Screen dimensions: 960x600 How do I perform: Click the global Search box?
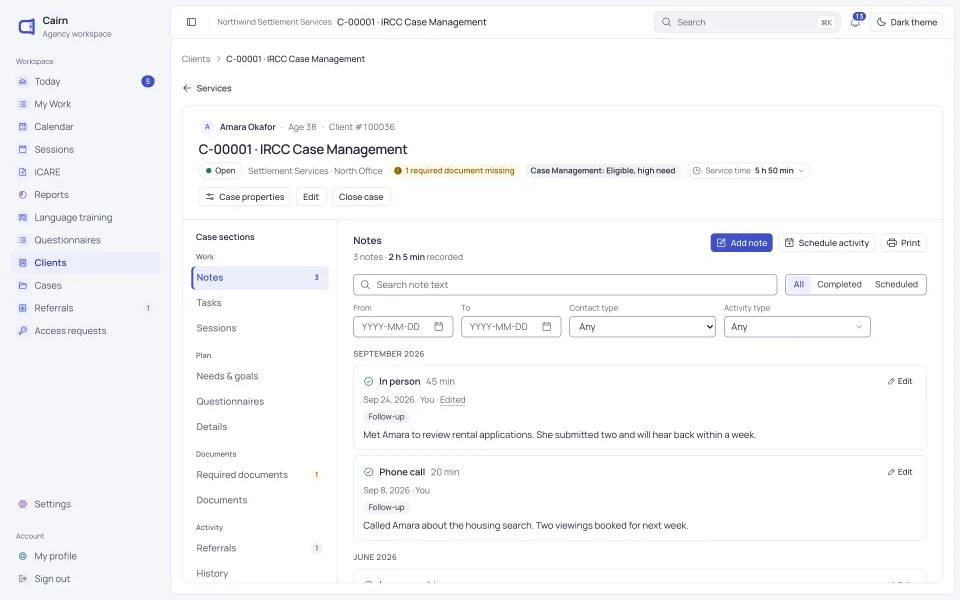746,22
